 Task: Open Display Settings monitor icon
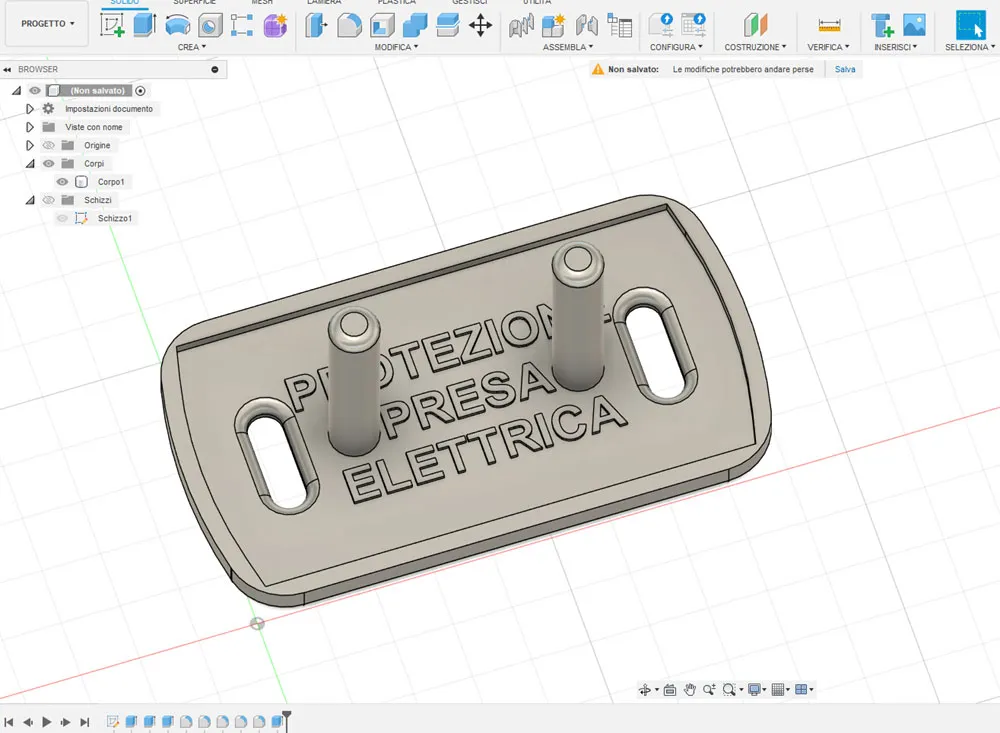click(x=754, y=690)
